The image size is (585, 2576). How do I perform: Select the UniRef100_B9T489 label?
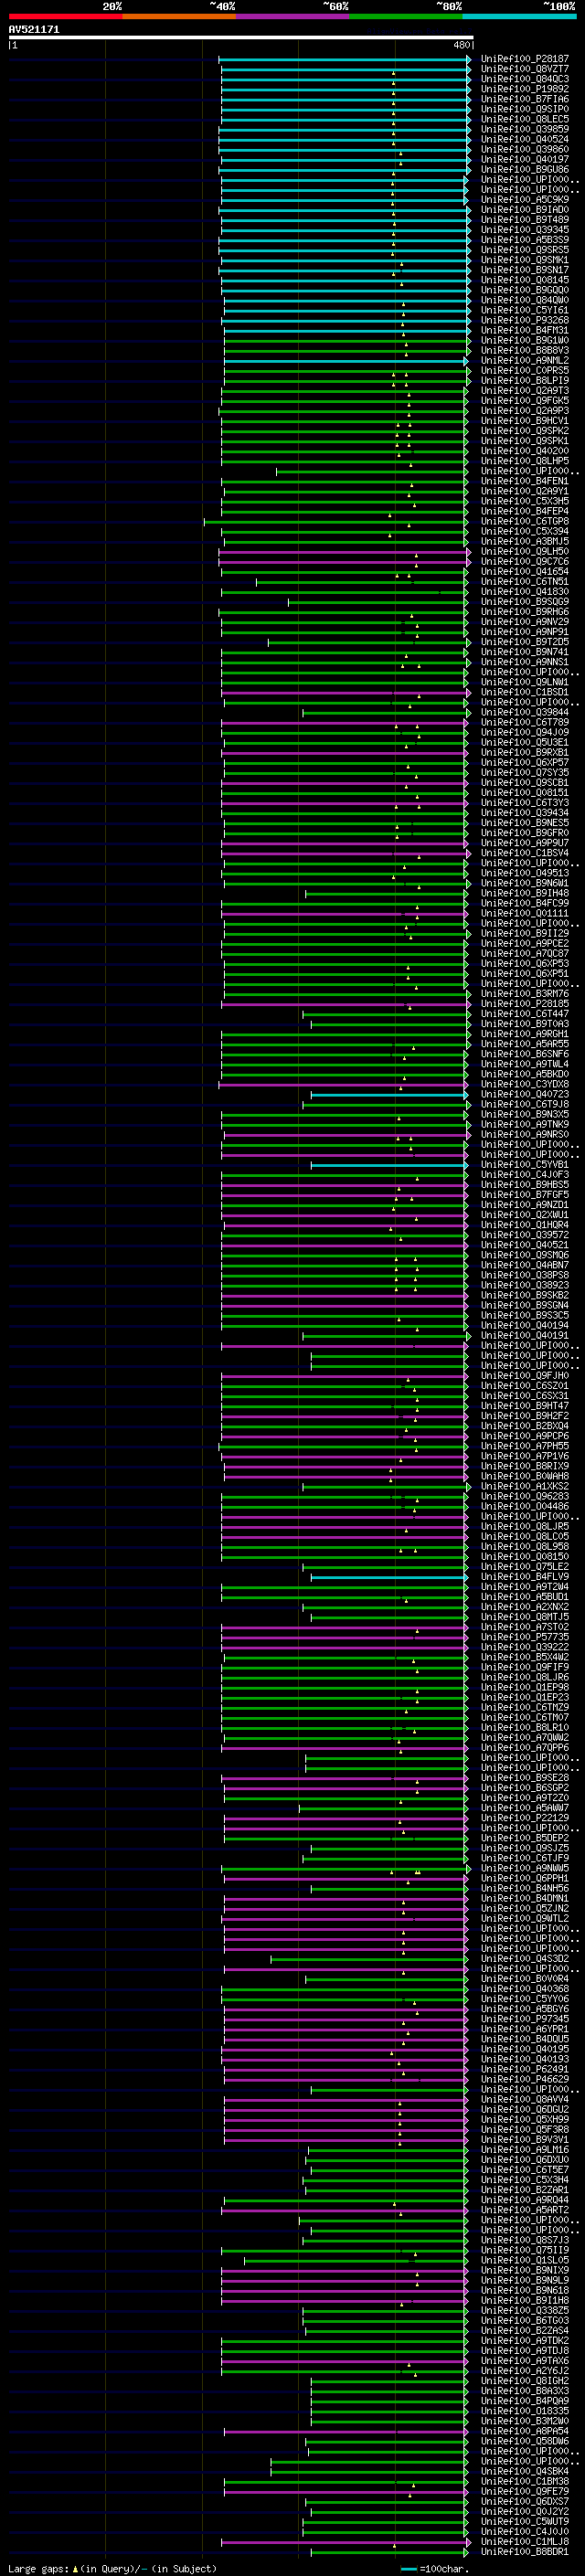coord(525,220)
